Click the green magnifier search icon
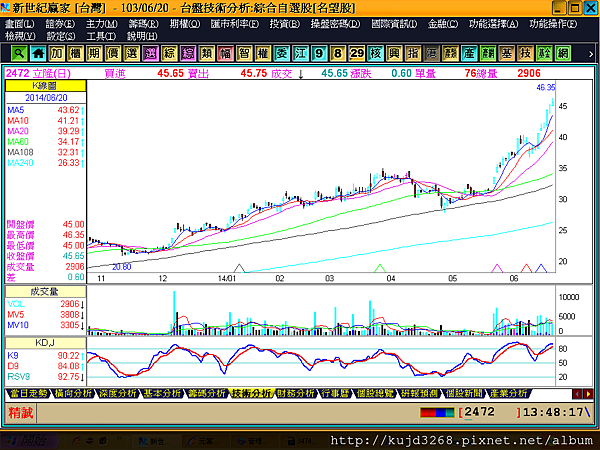The height and width of the screenshot is (450, 600). click(19, 53)
